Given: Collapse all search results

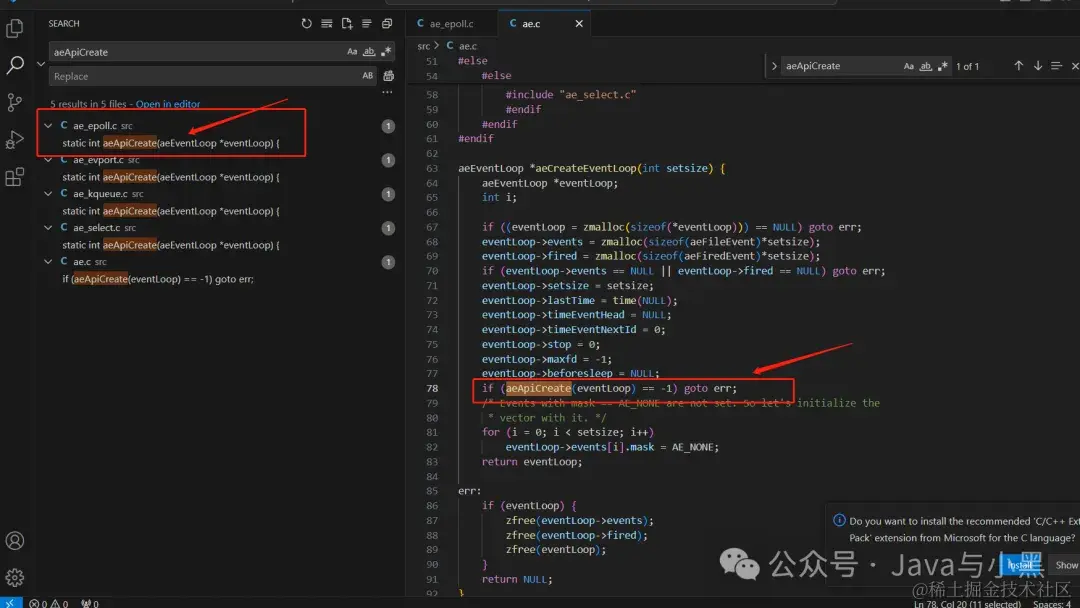Looking at the screenshot, I should [x=386, y=23].
